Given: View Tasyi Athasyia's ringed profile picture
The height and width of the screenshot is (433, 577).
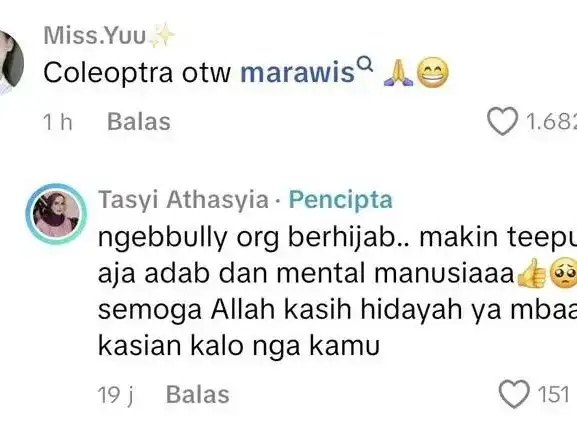Looking at the screenshot, I should tap(56, 214).
